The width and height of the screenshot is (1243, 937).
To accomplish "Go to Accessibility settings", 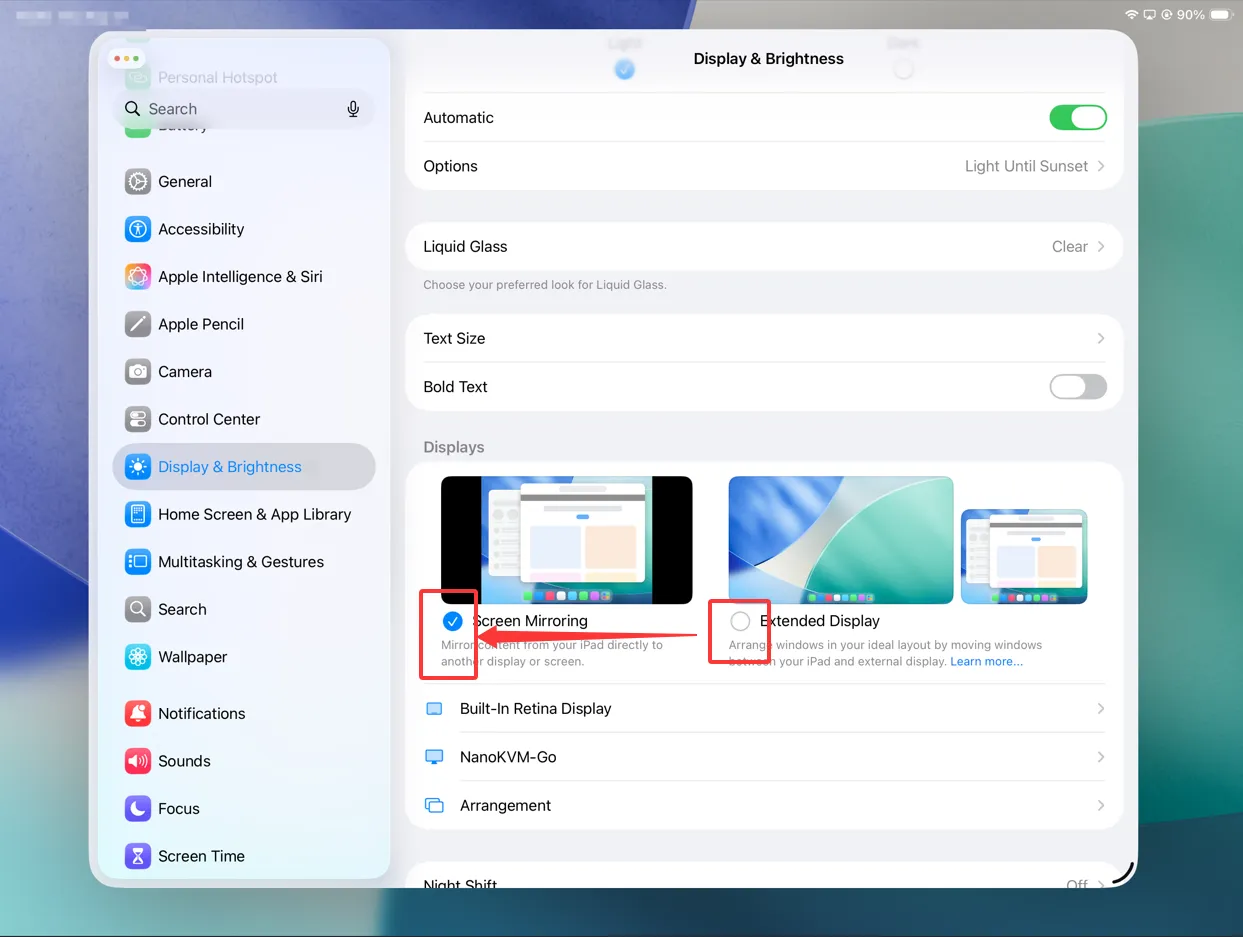I will coord(201,229).
